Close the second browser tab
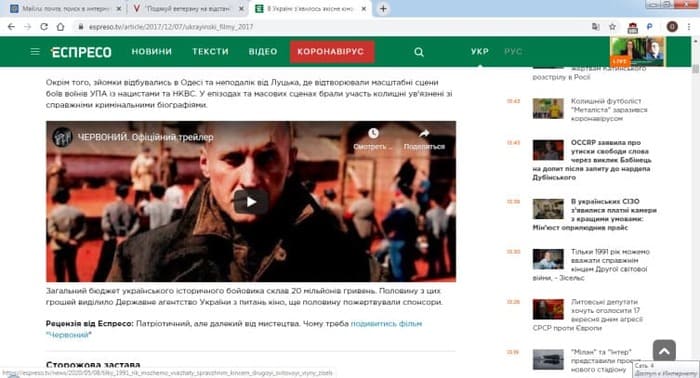The image size is (700, 378). coord(241,8)
